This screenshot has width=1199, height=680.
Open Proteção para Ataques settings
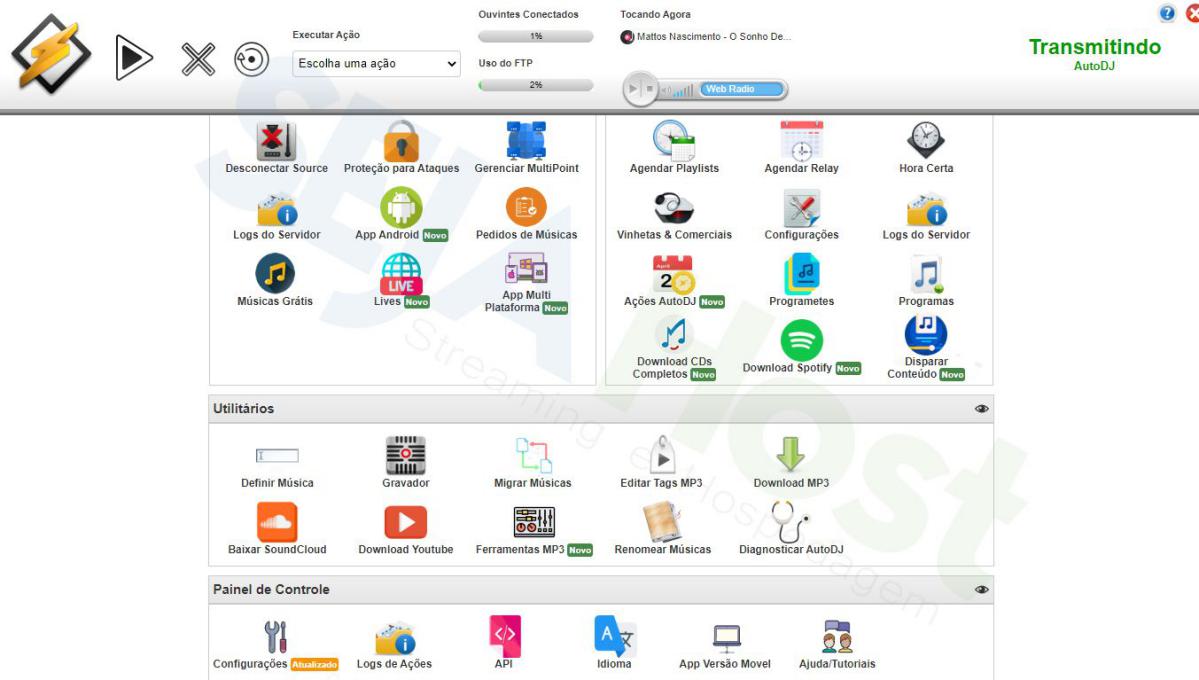coord(401,142)
